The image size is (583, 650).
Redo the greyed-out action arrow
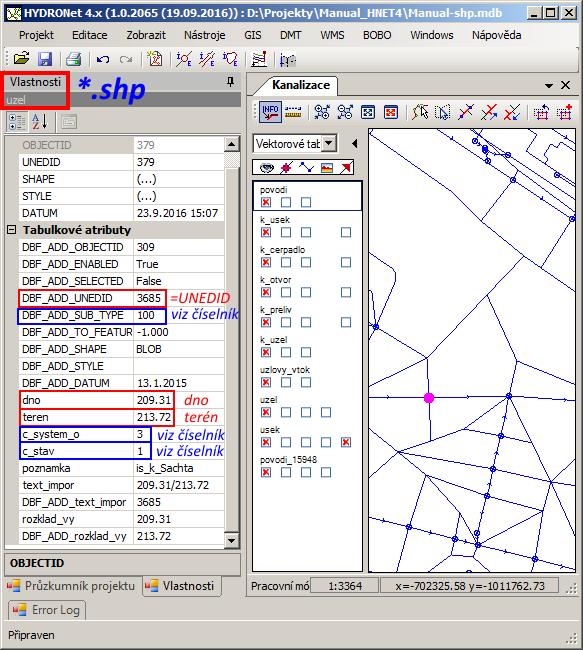126,60
